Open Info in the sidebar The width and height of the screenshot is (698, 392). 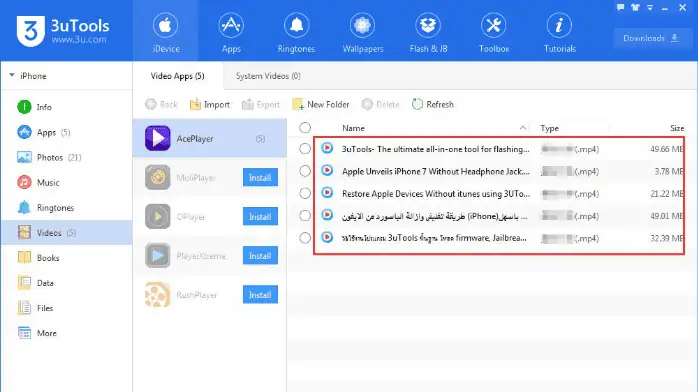[x=67, y=107]
